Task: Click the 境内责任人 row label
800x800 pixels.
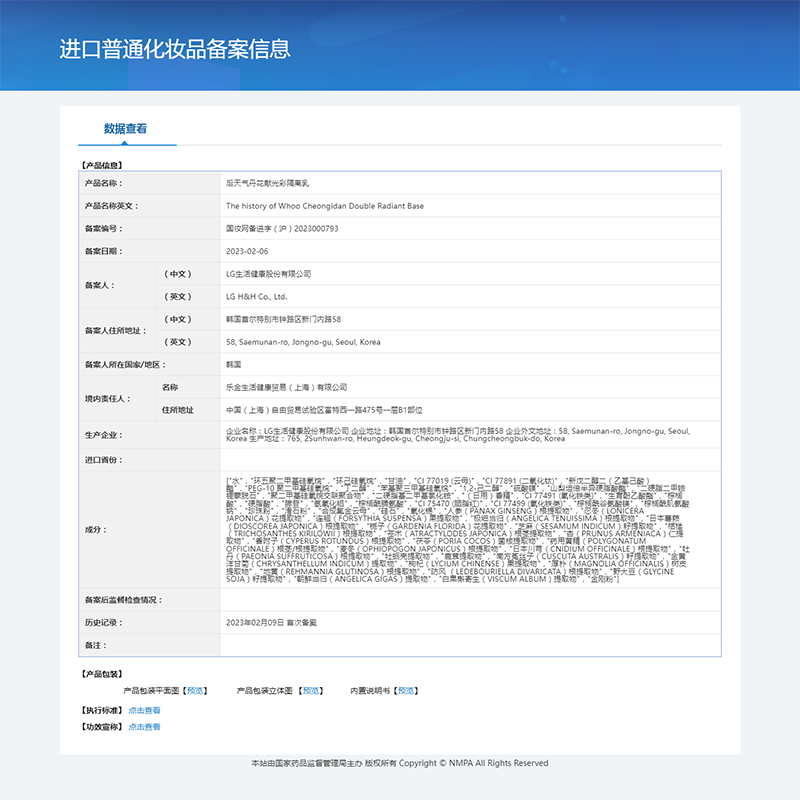Action: (108, 398)
